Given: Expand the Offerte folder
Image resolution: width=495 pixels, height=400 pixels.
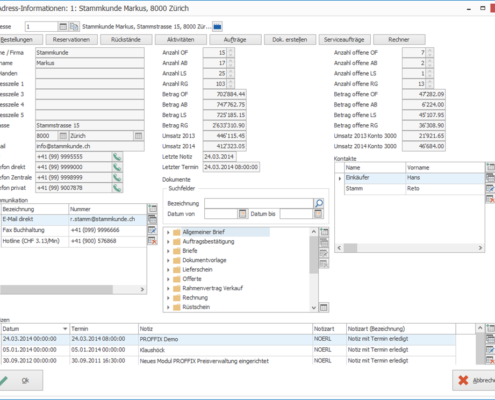Looking at the screenshot, I should point(168,279).
